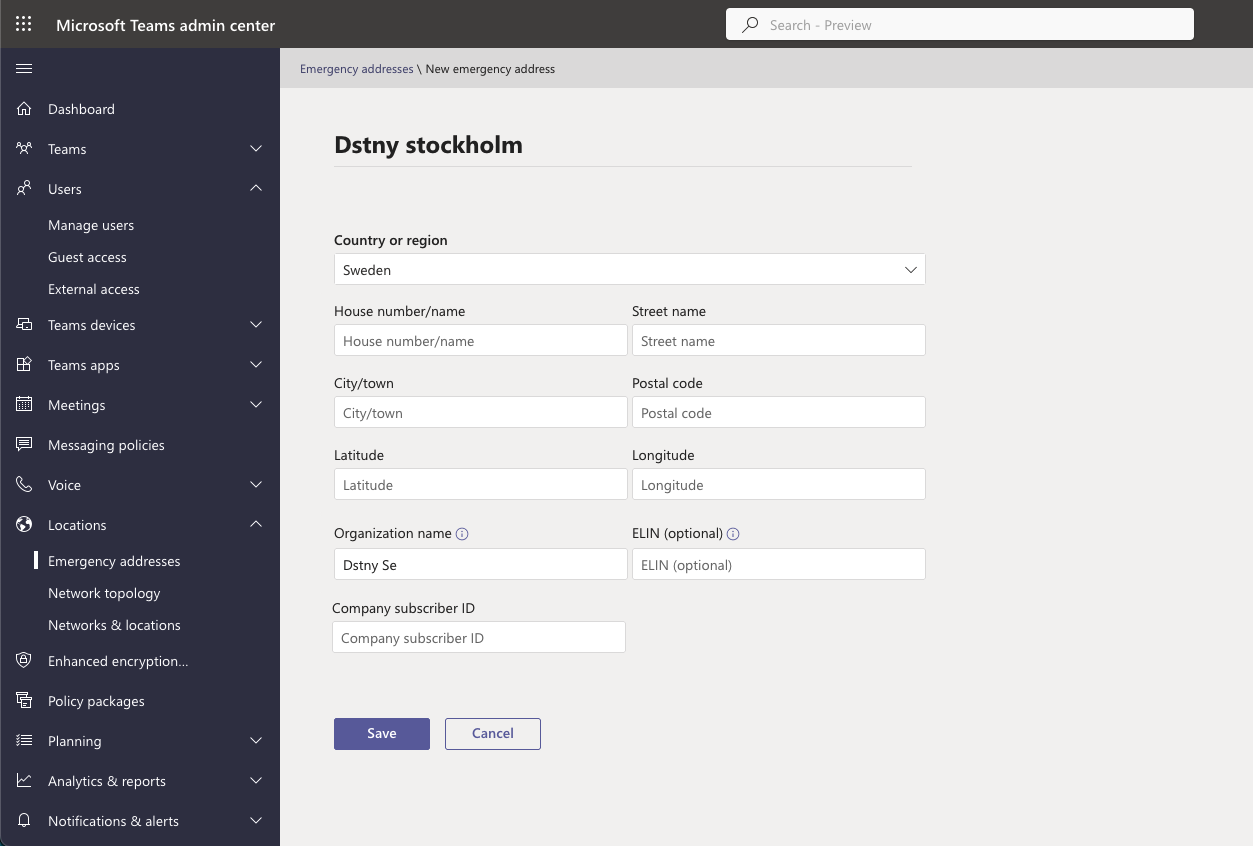Image resolution: width=1253 pixels, height=846 pixels.
Task: Collapse the navigation hamburger menu
Action: (x=24, y=69)
